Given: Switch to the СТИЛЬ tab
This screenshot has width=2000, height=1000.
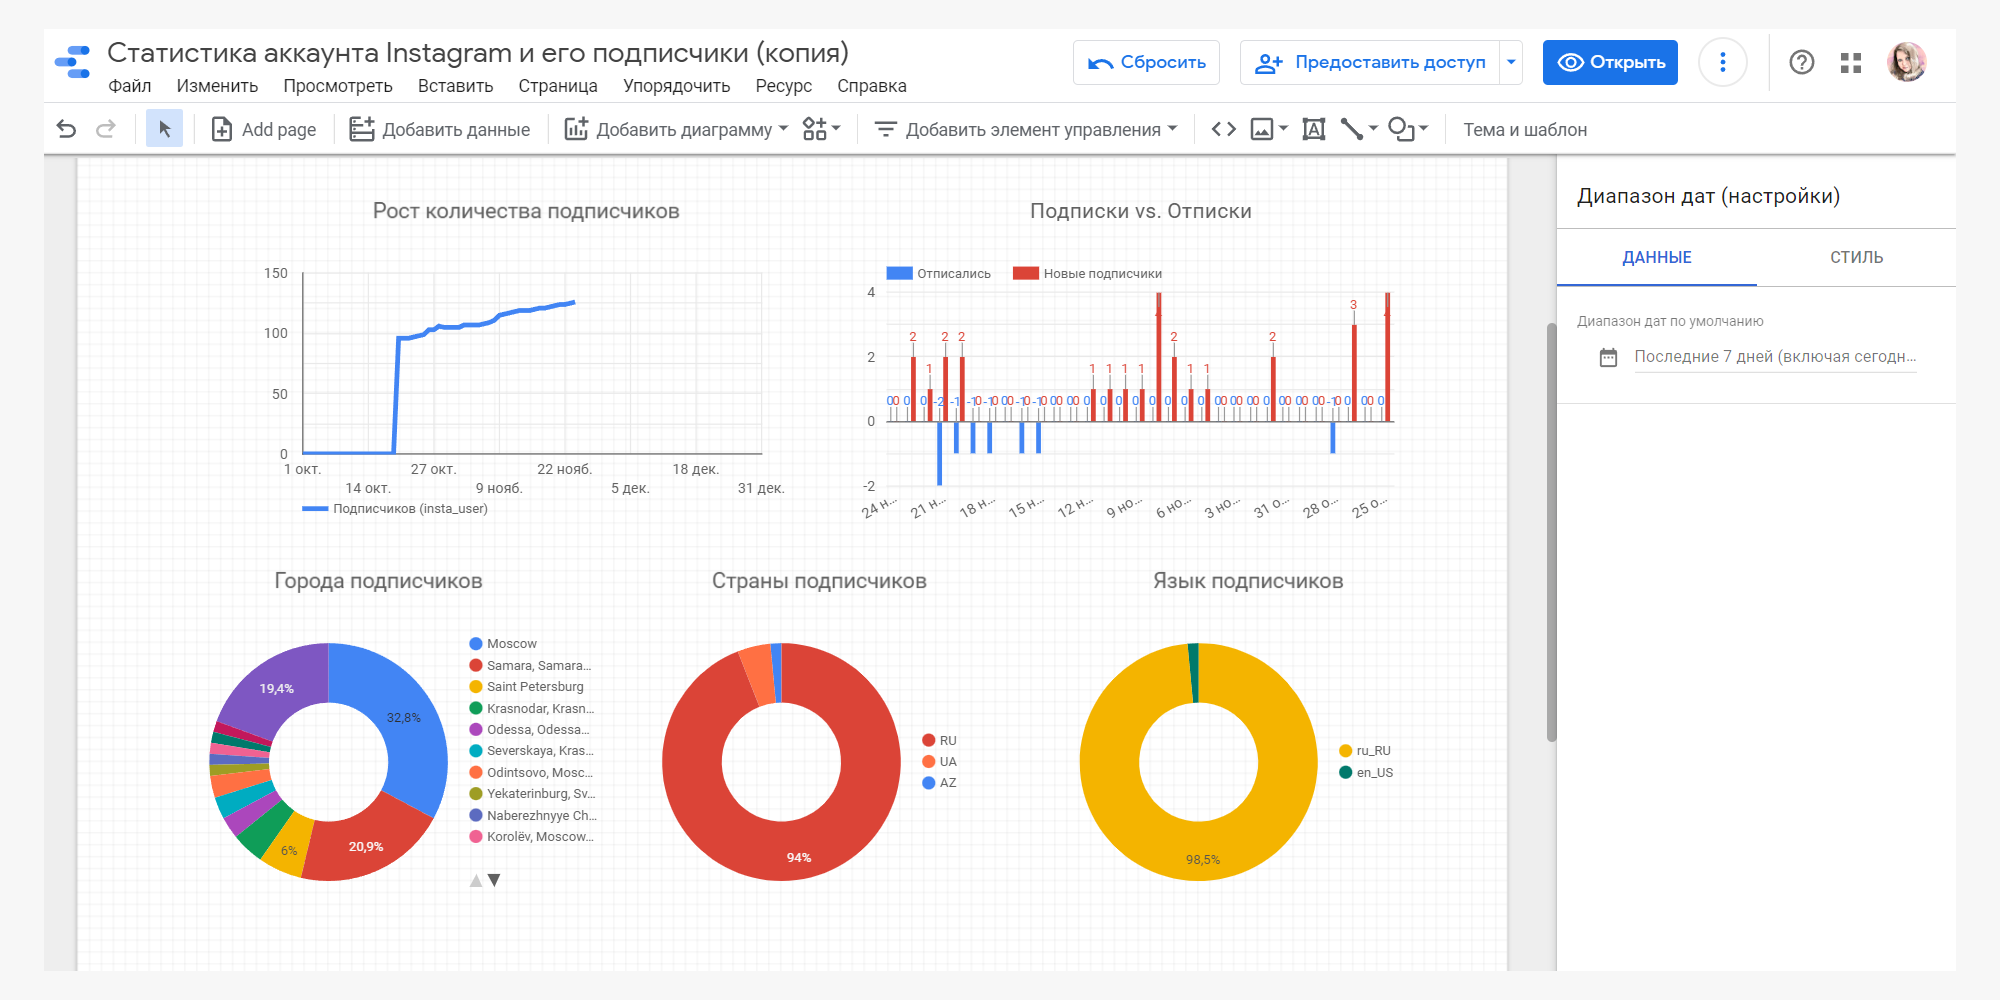Looking at the screenshot, I should pyautogui.click(x=1856, y=258).
